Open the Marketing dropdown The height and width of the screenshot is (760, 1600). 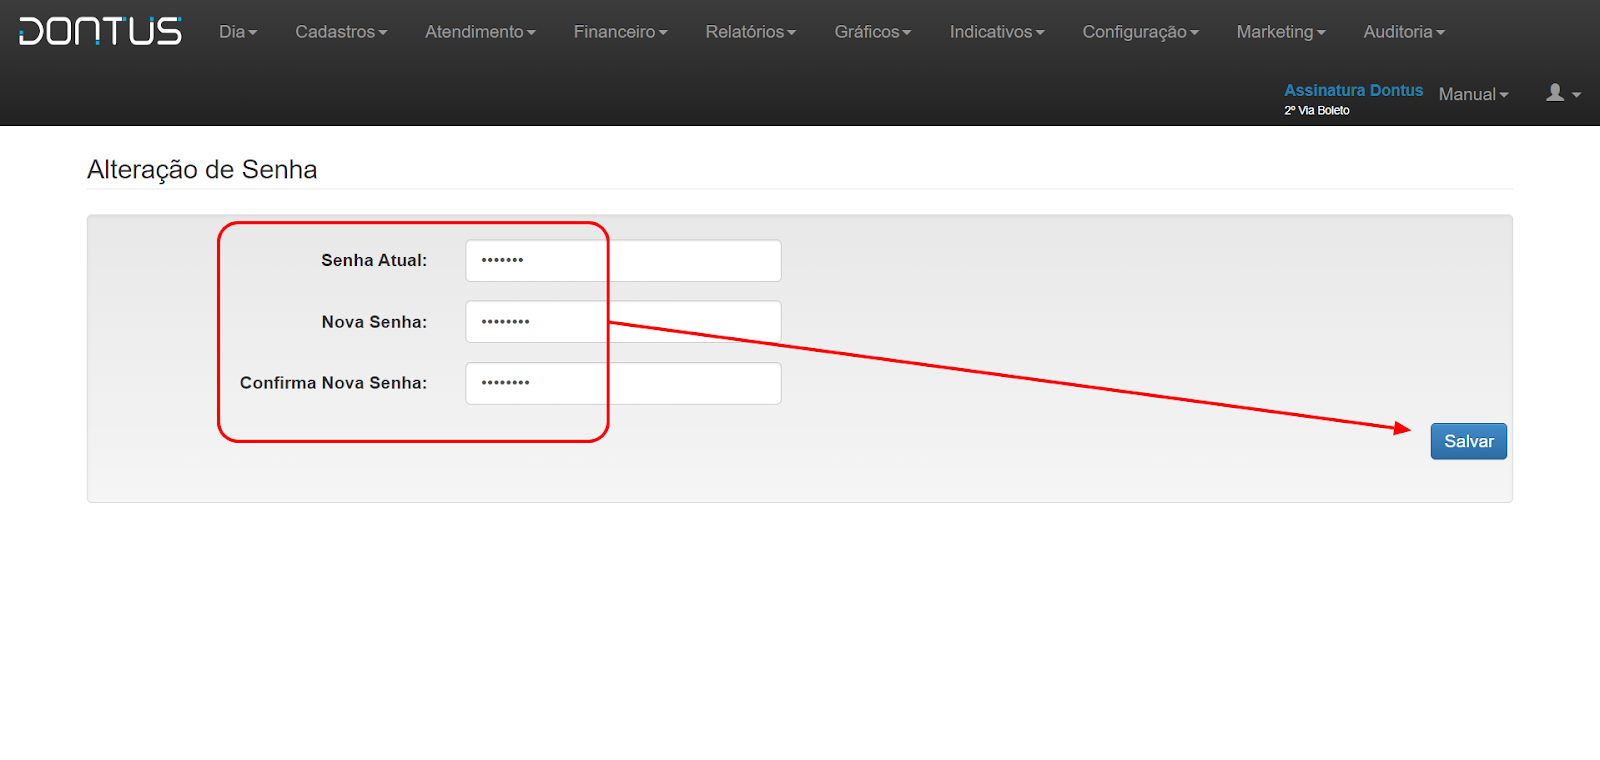point(1281,32)
